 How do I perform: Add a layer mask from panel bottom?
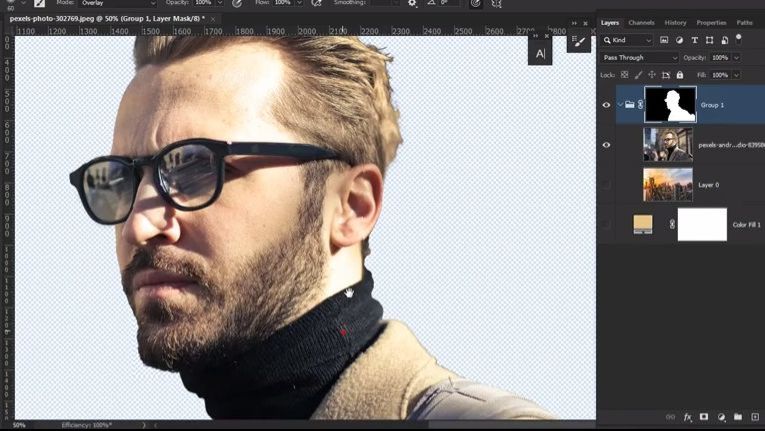click(704, 417)
